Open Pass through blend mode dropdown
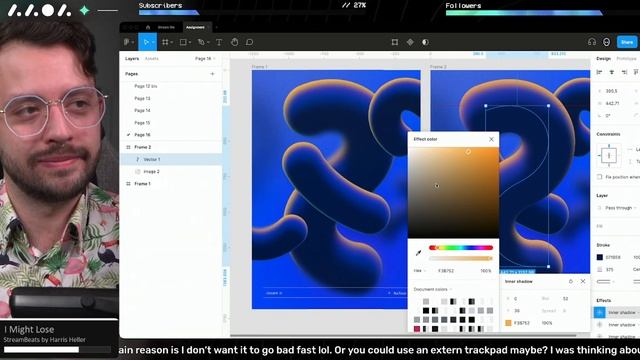The width and height of the screenshot is (640, 360). pos(620,208)
